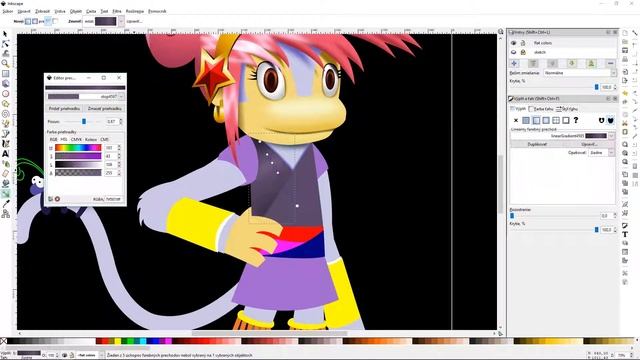Toggle visibility of Flat colors layer
The image size is (640, 360).
[513, 43]
